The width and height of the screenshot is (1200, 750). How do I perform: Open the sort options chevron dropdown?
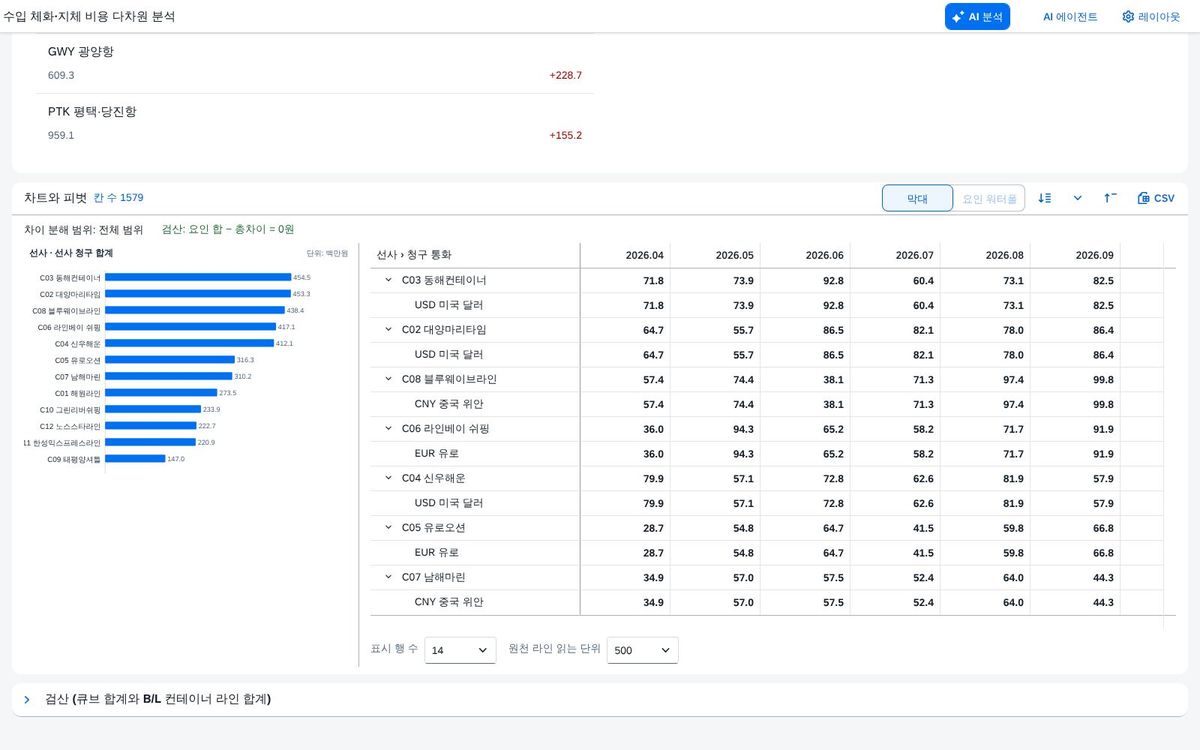click(x=1077, y=198)
